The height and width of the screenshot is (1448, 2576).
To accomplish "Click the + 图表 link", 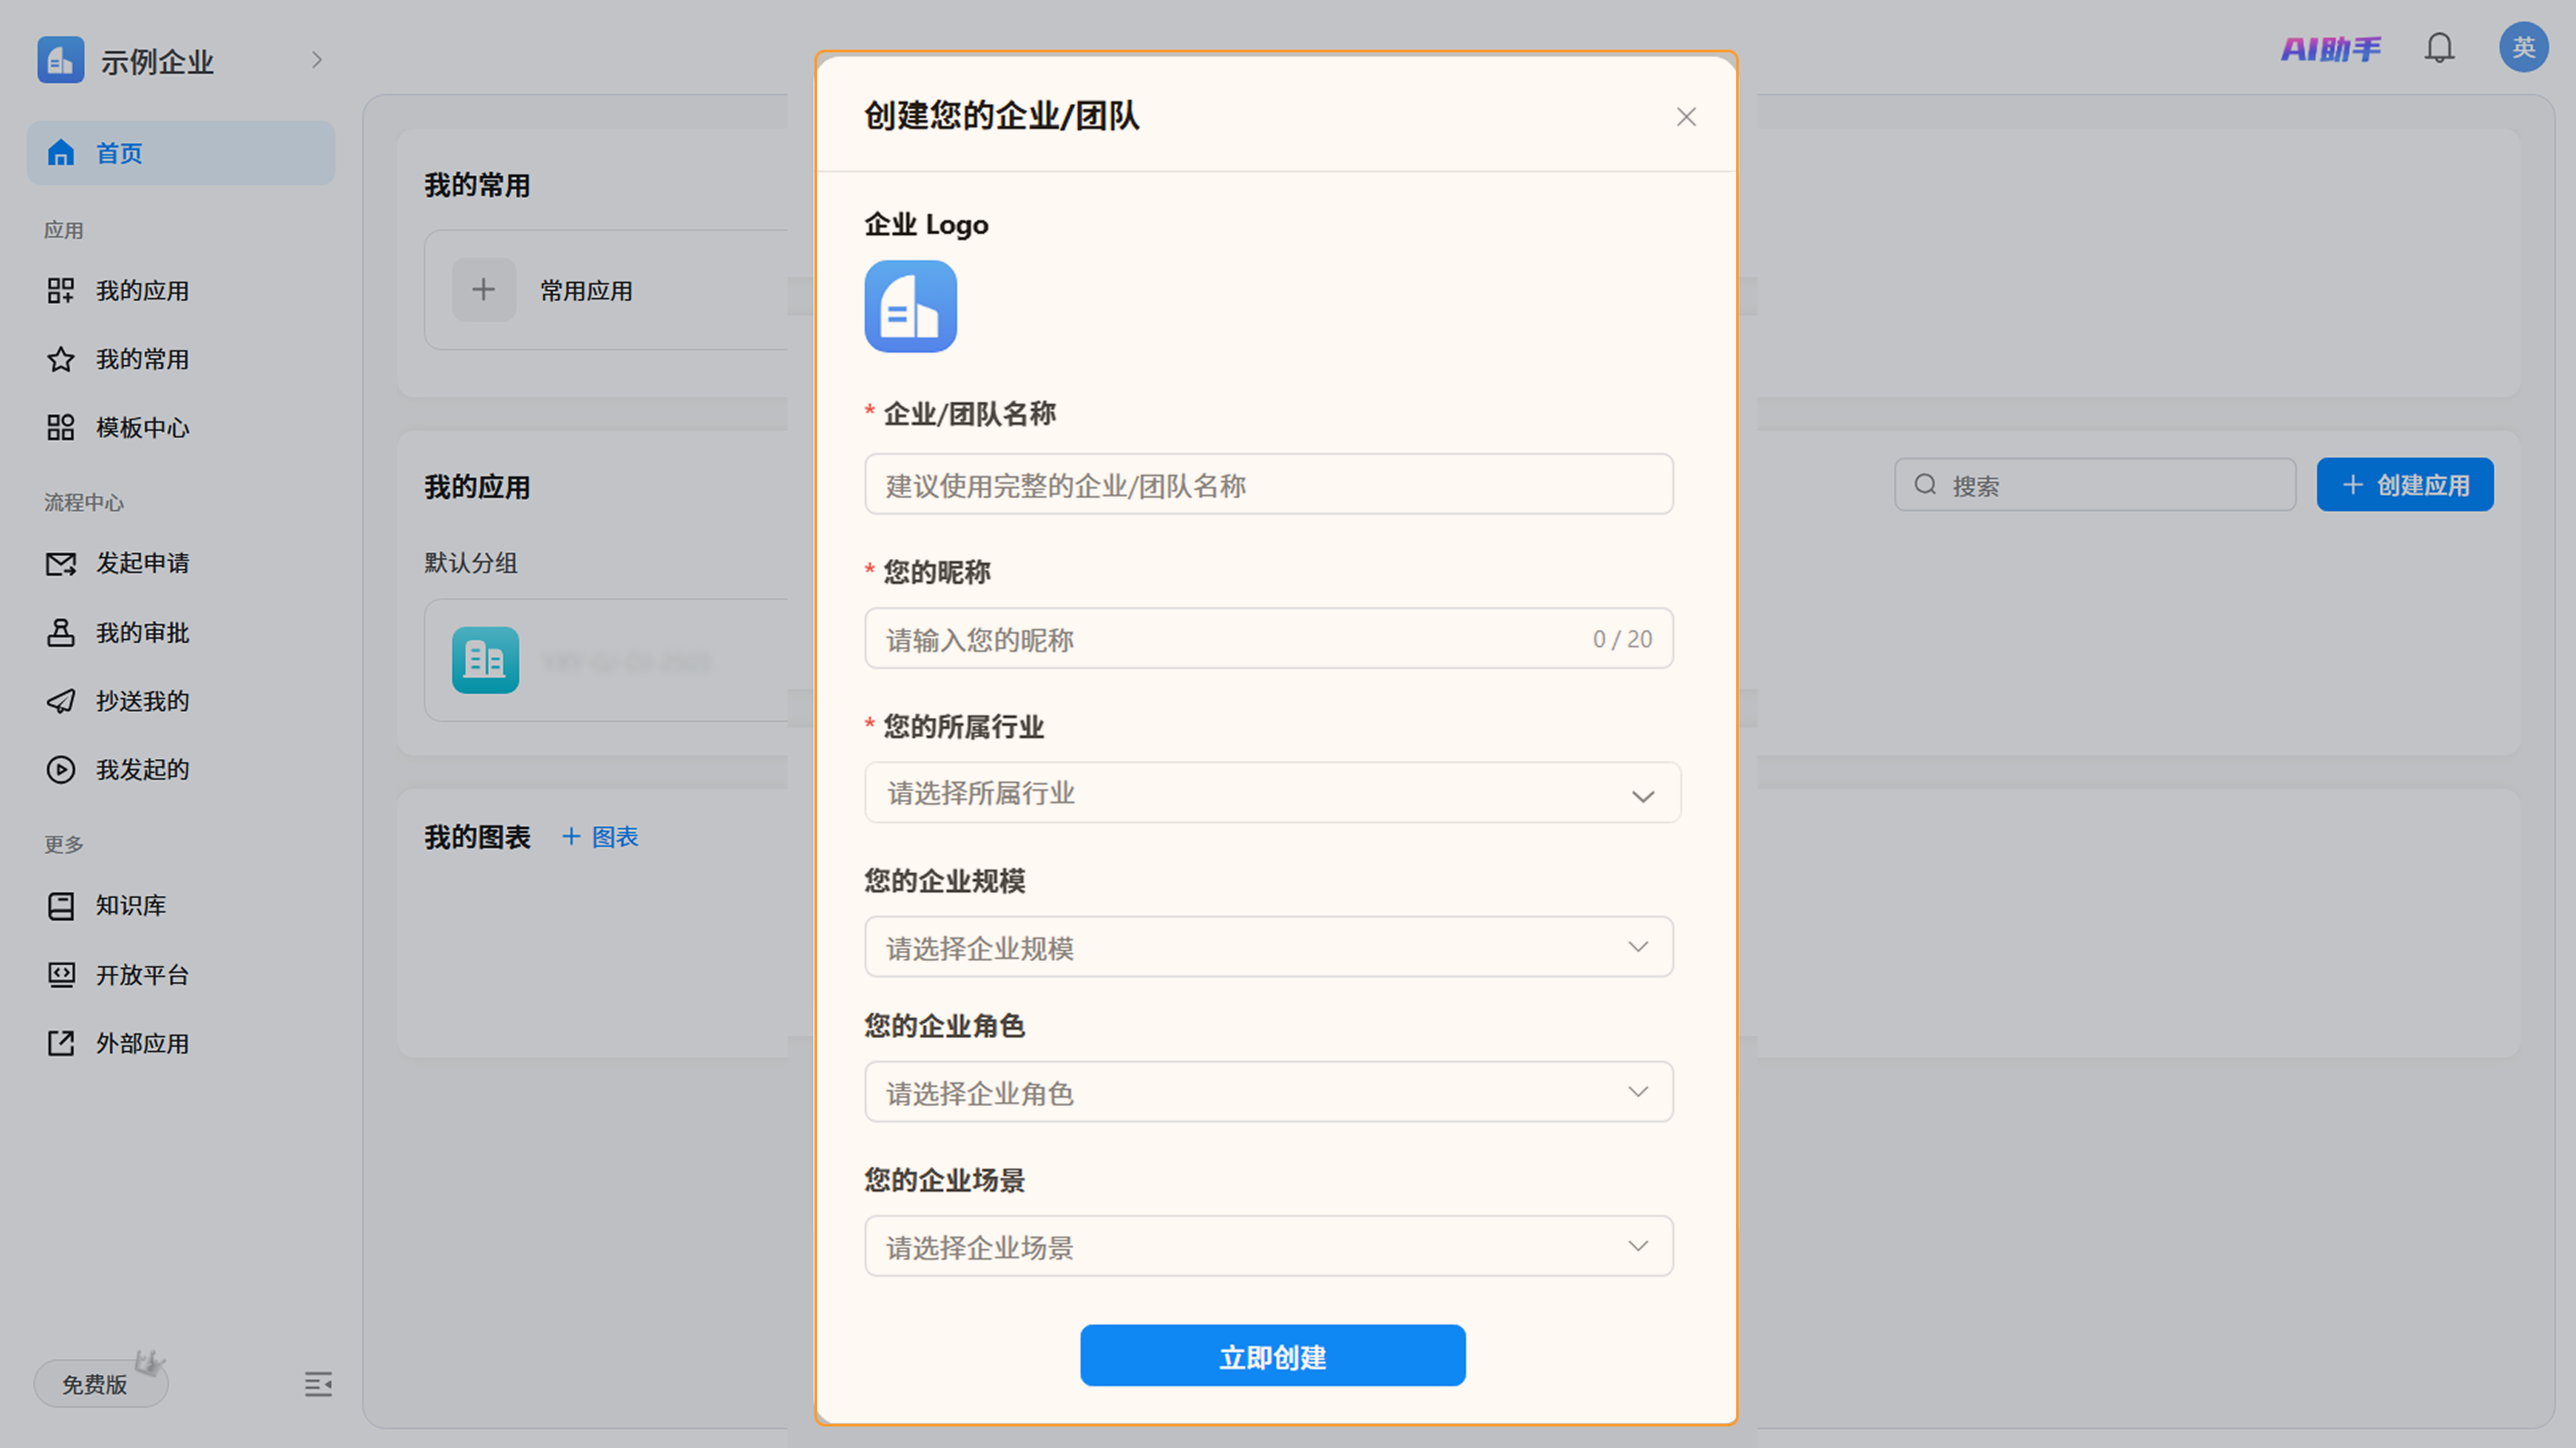I will click(x=600, y=837).
